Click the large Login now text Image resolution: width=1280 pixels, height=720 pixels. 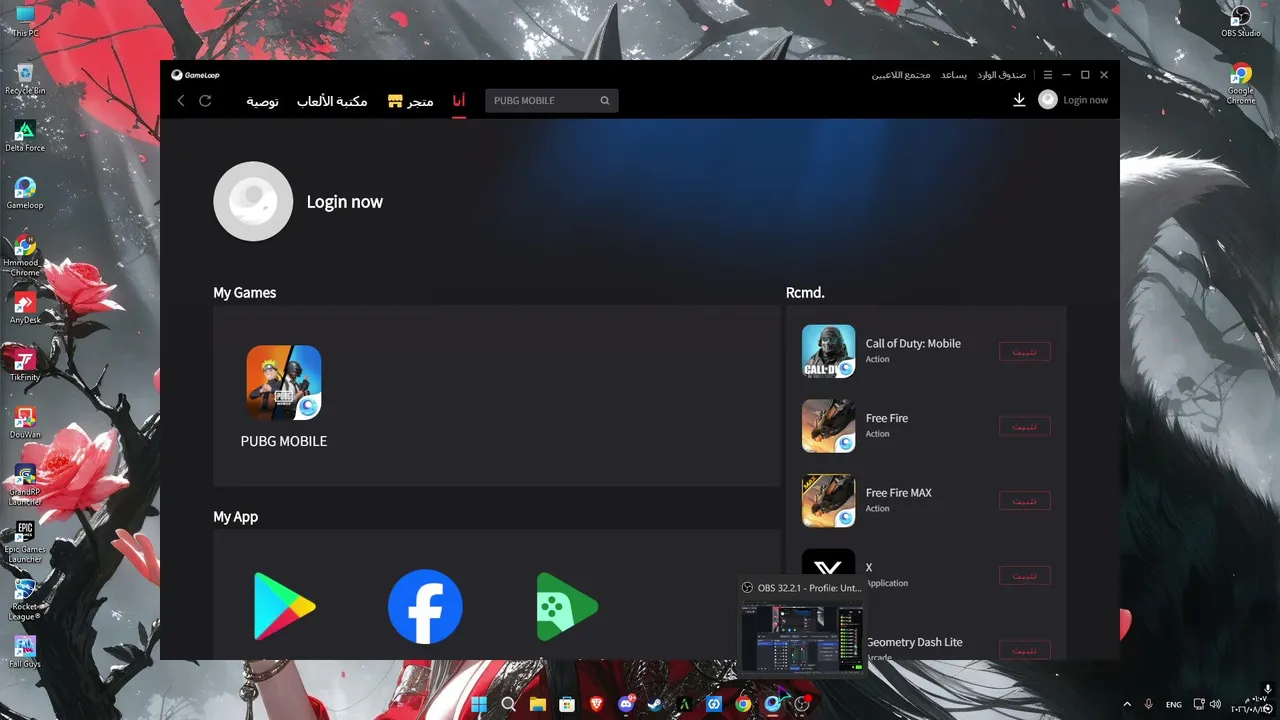pos(344,202)
